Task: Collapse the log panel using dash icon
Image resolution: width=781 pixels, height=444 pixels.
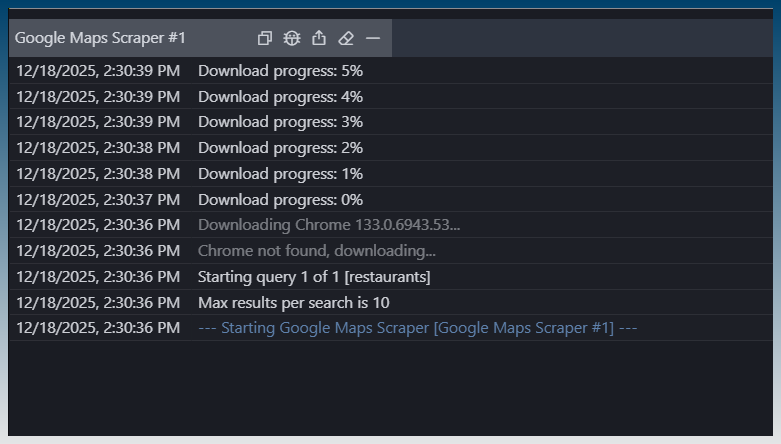Action: (x=373, y=38)
